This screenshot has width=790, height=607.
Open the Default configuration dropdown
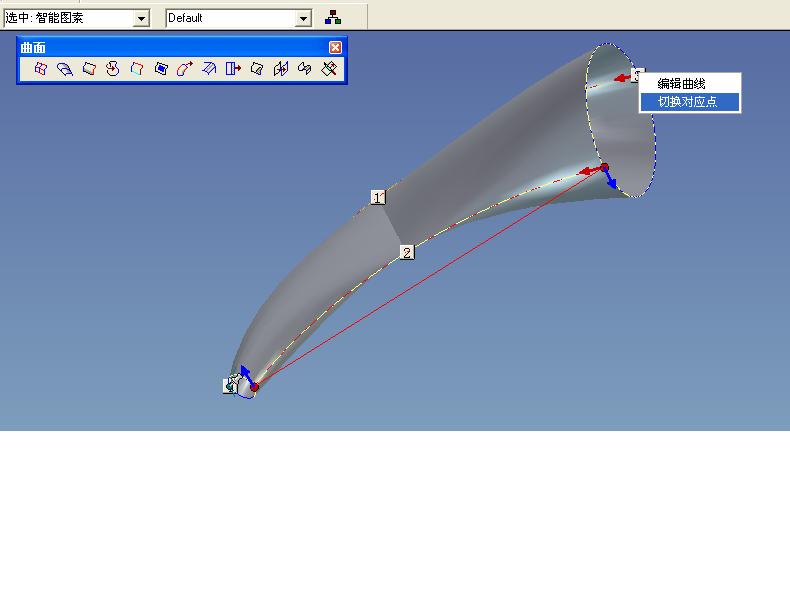pos(303,19)
